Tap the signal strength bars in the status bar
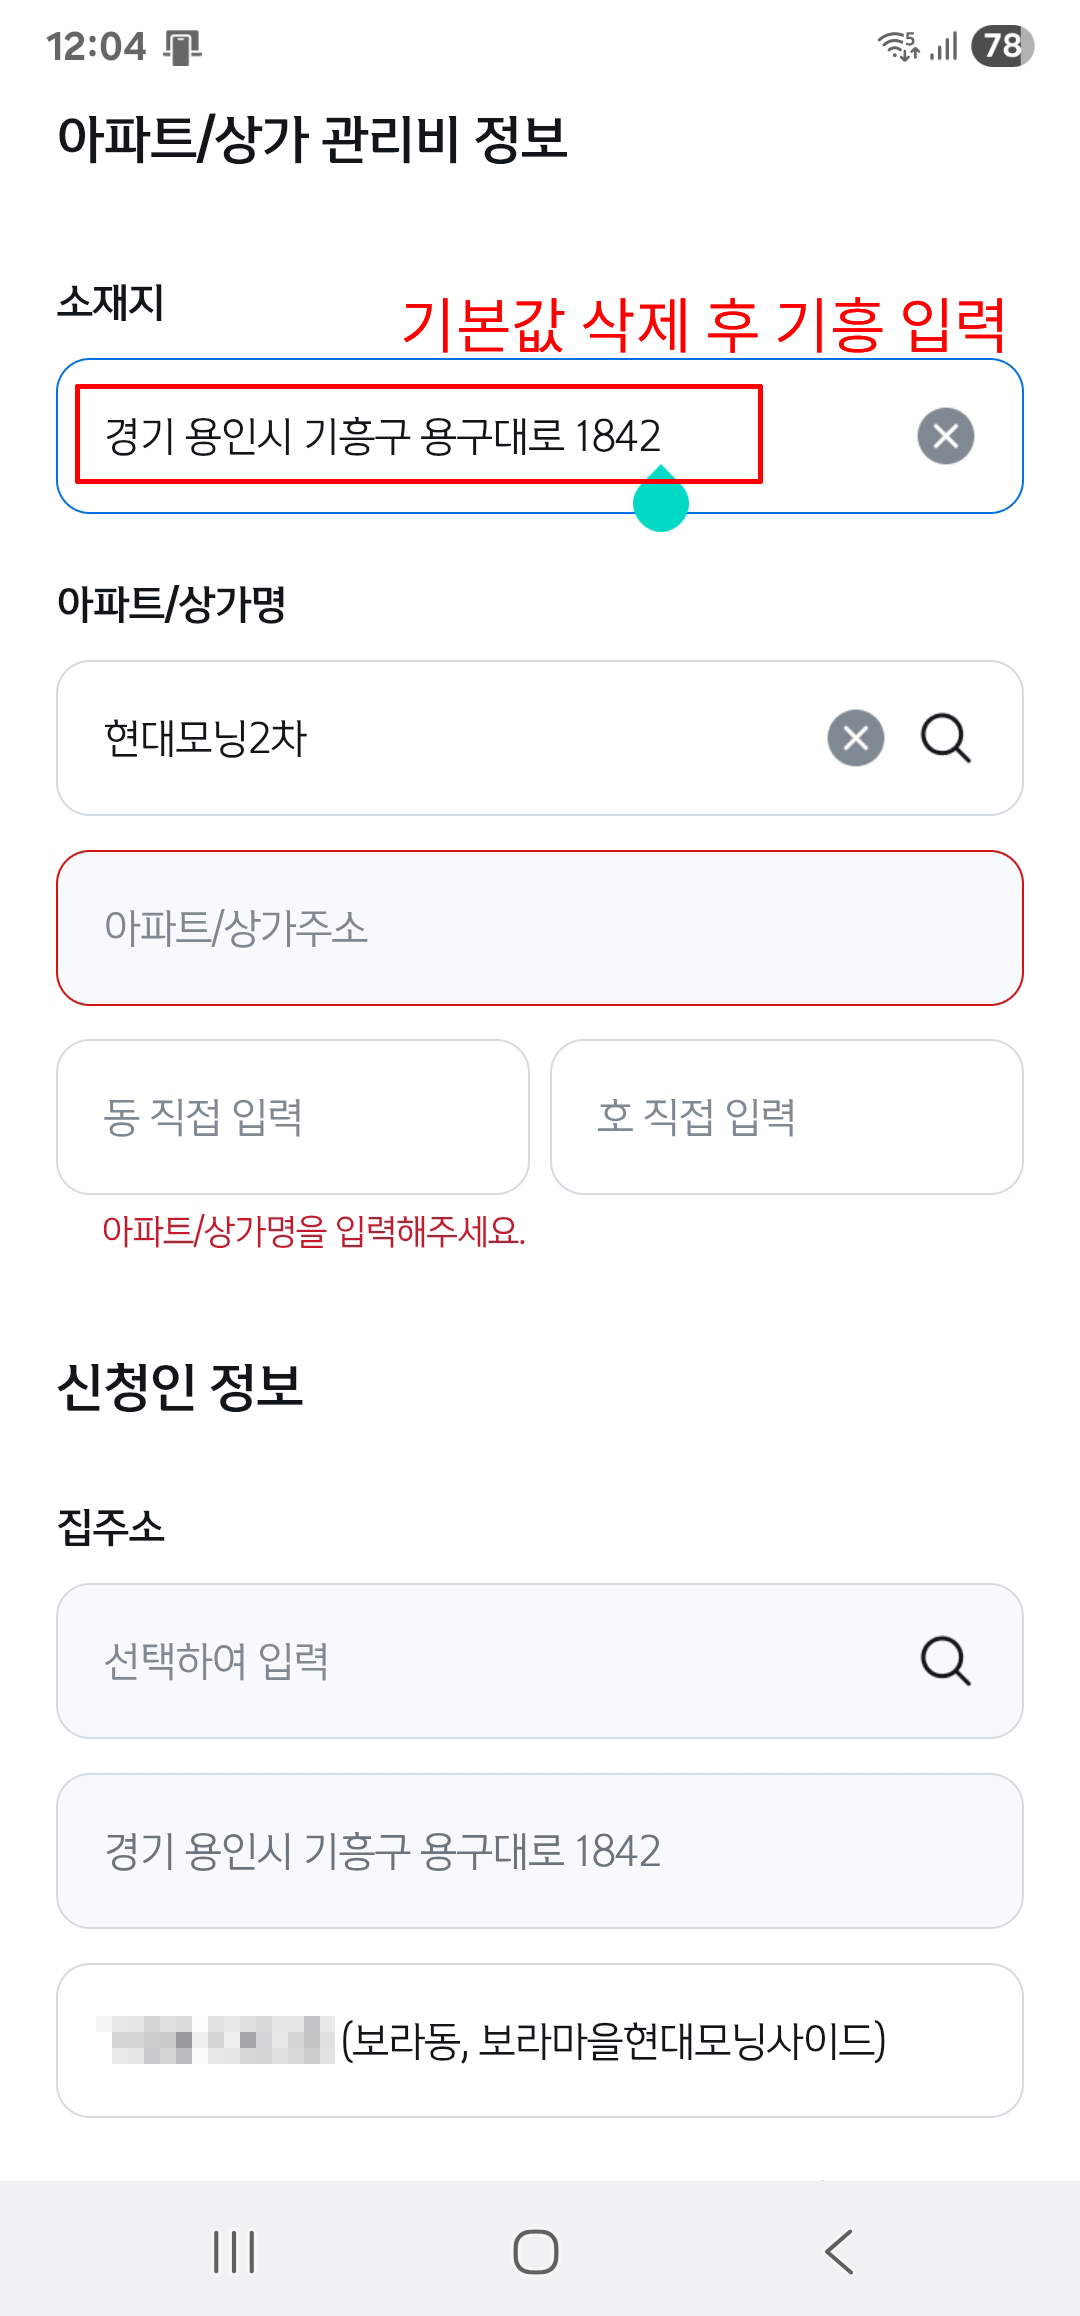The height and width of the screenshot is (2316, 1080). click(944, 46)
